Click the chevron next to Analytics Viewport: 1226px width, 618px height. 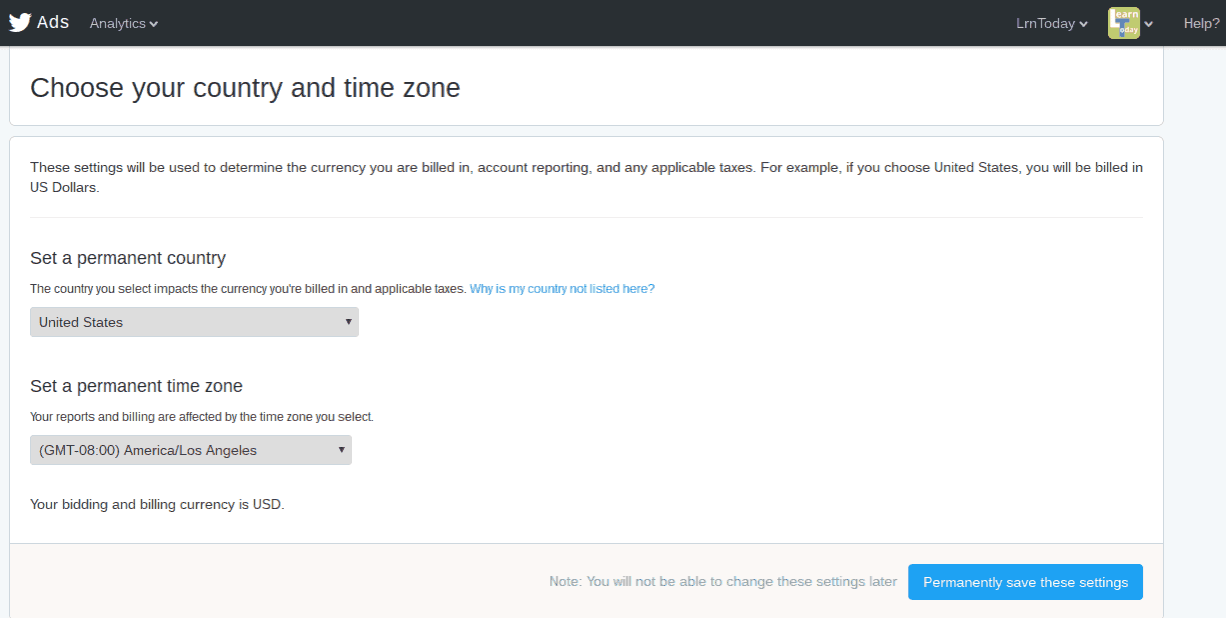(x=154, y=24)
